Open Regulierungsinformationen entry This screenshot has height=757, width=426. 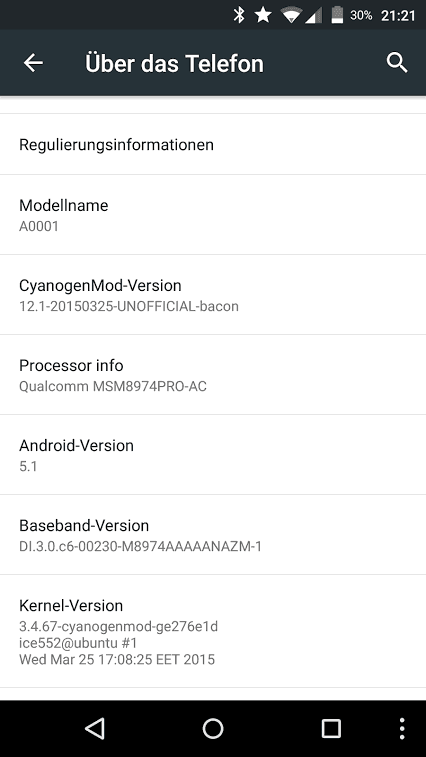[x=213, y=144]
